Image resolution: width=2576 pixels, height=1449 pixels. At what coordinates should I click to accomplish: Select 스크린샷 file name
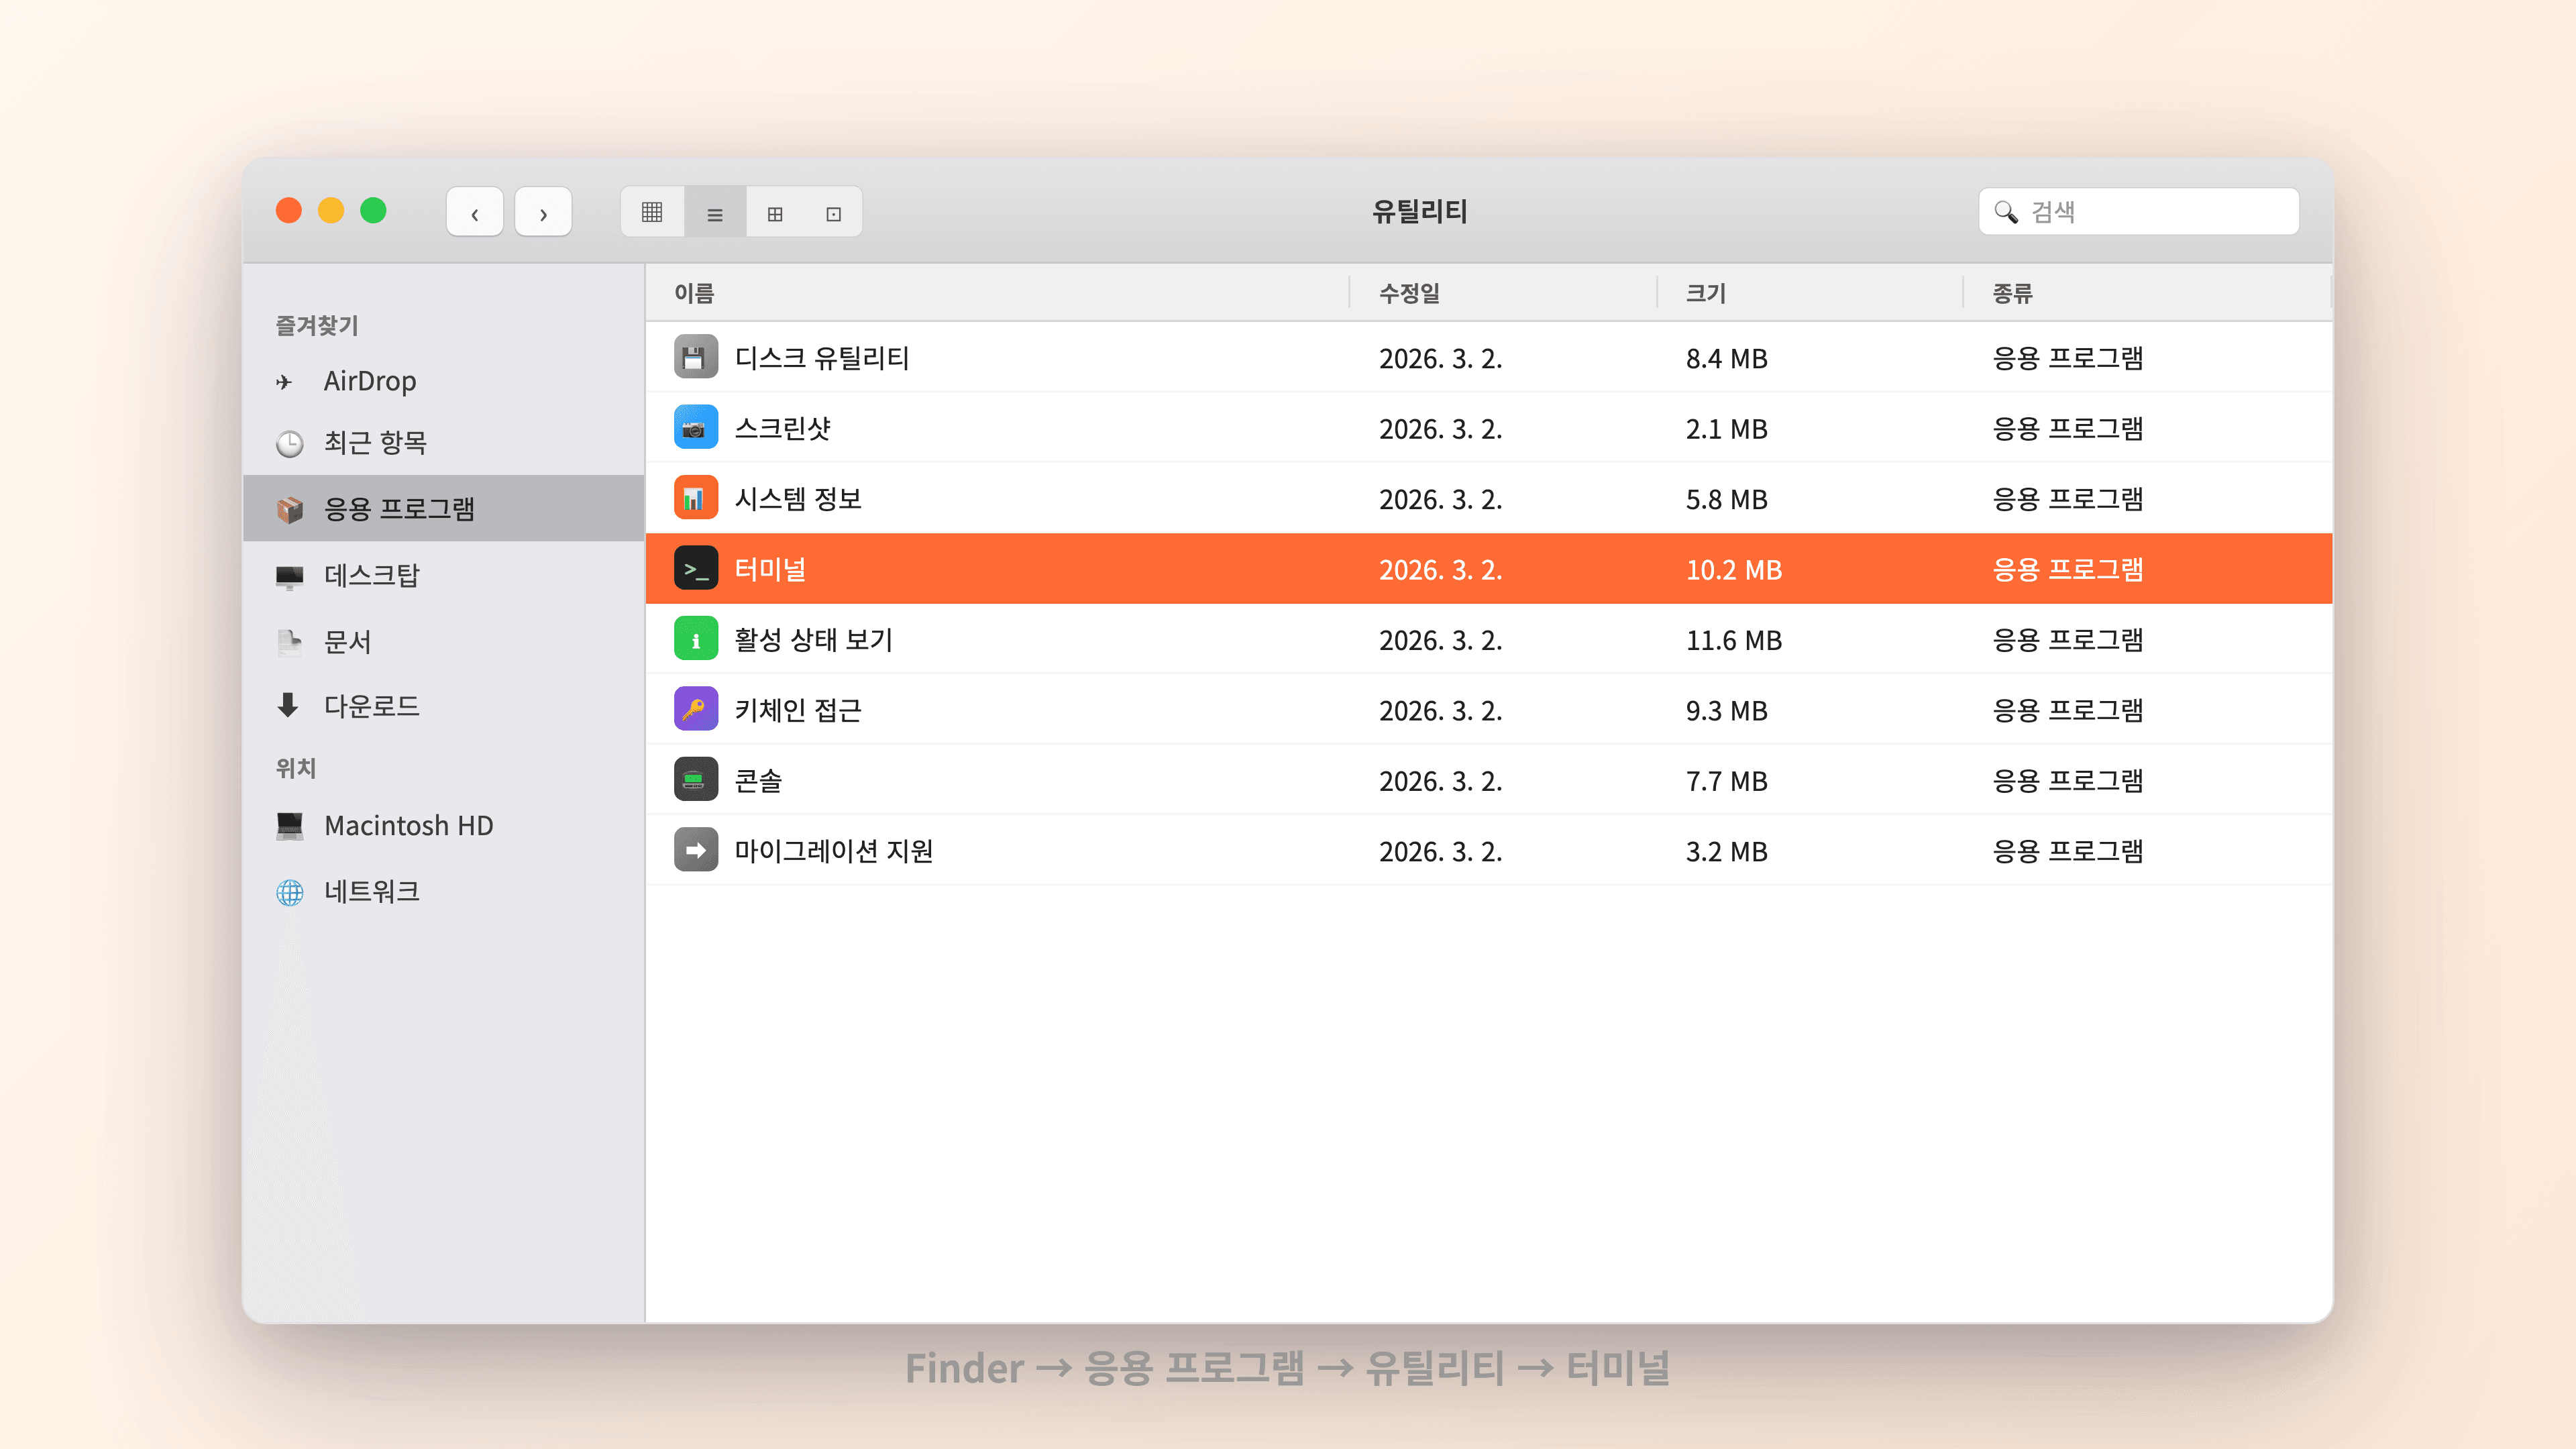(783, 428)
